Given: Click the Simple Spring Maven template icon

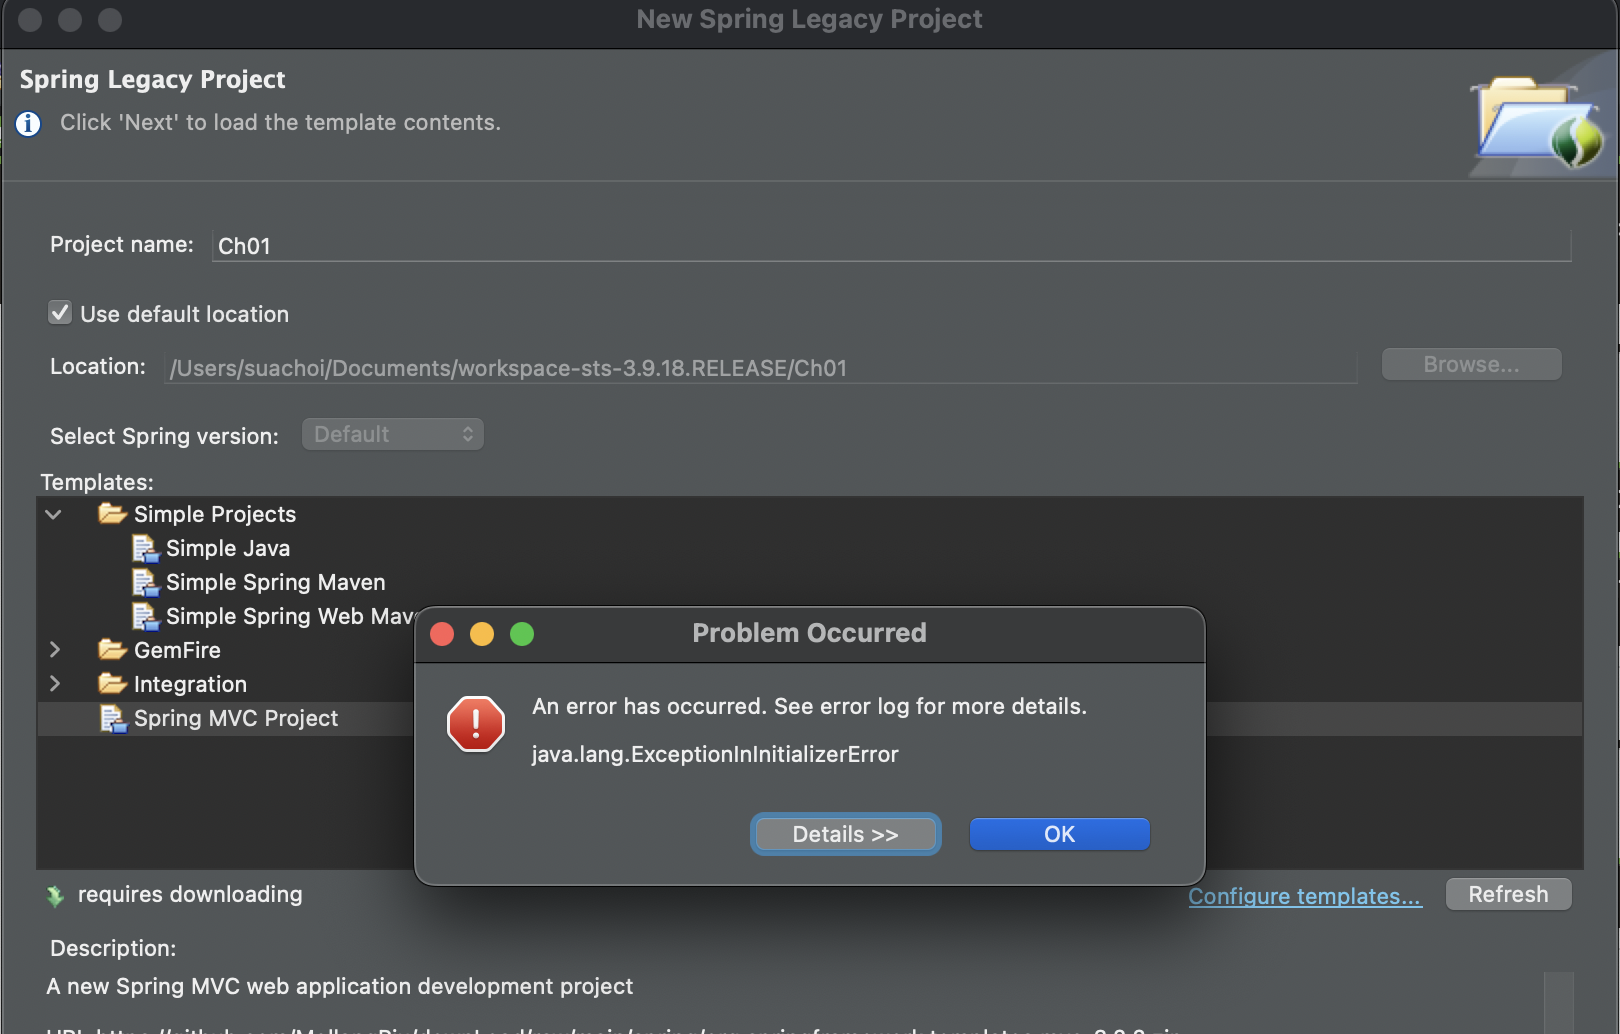Looking at the screenshot, I should click(x=146, y=582).
